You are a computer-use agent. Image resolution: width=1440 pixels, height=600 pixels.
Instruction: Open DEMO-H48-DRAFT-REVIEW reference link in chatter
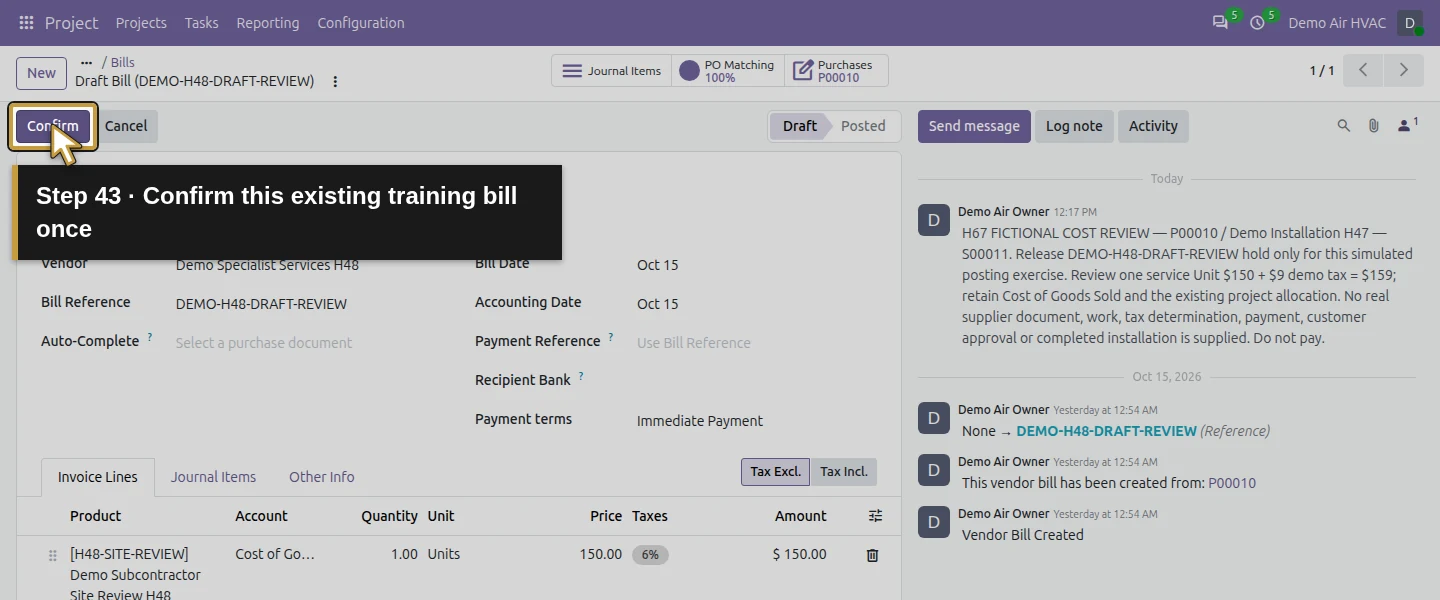1106,431
